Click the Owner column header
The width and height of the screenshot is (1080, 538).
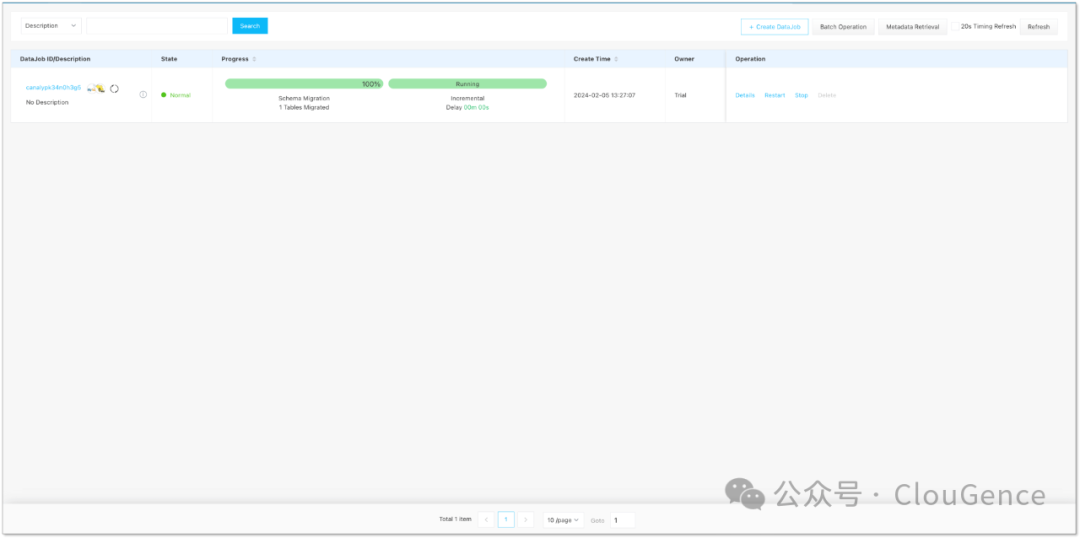tap(684, 59)
